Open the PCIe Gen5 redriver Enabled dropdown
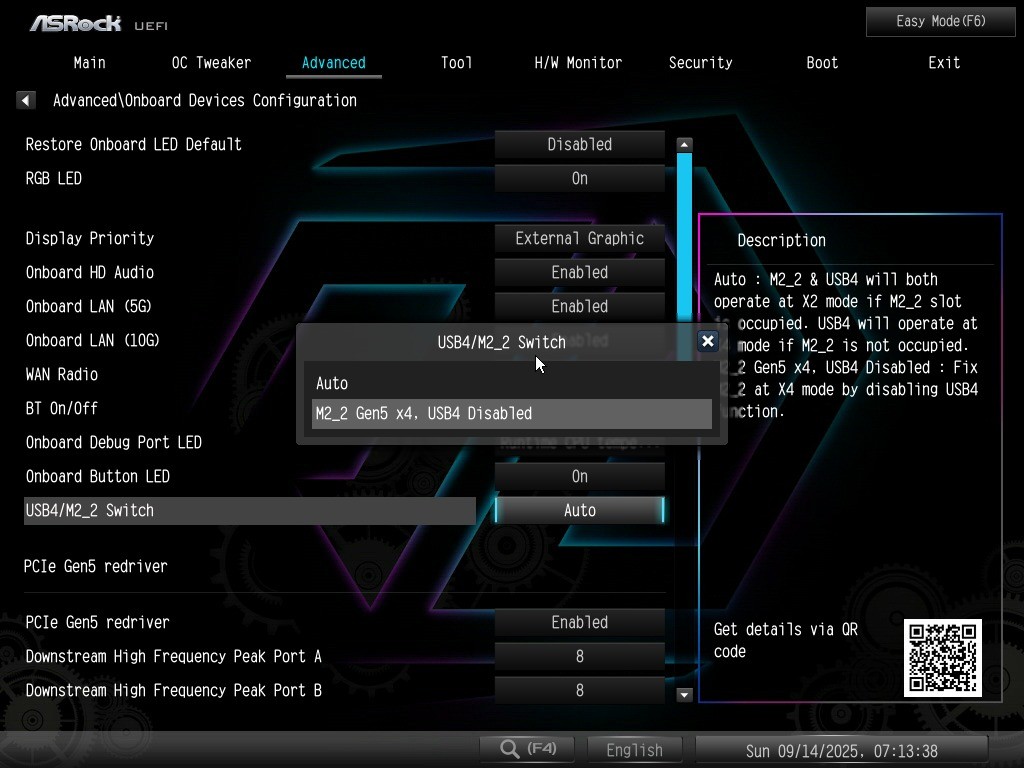Viewport: 1024px width, 768px height. [x=579, y=622]
